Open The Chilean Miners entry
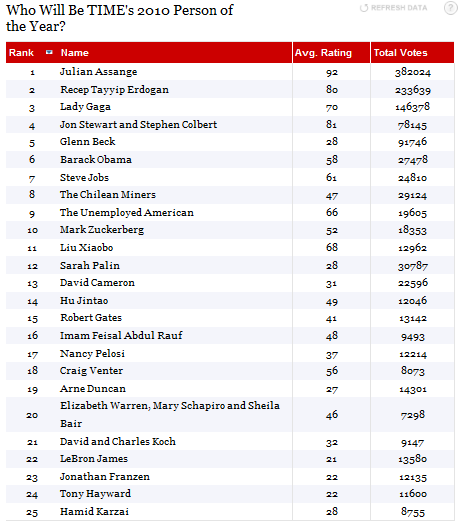Image resolution: width=458 pixels, height=524 pixels. tap(108, 194)
